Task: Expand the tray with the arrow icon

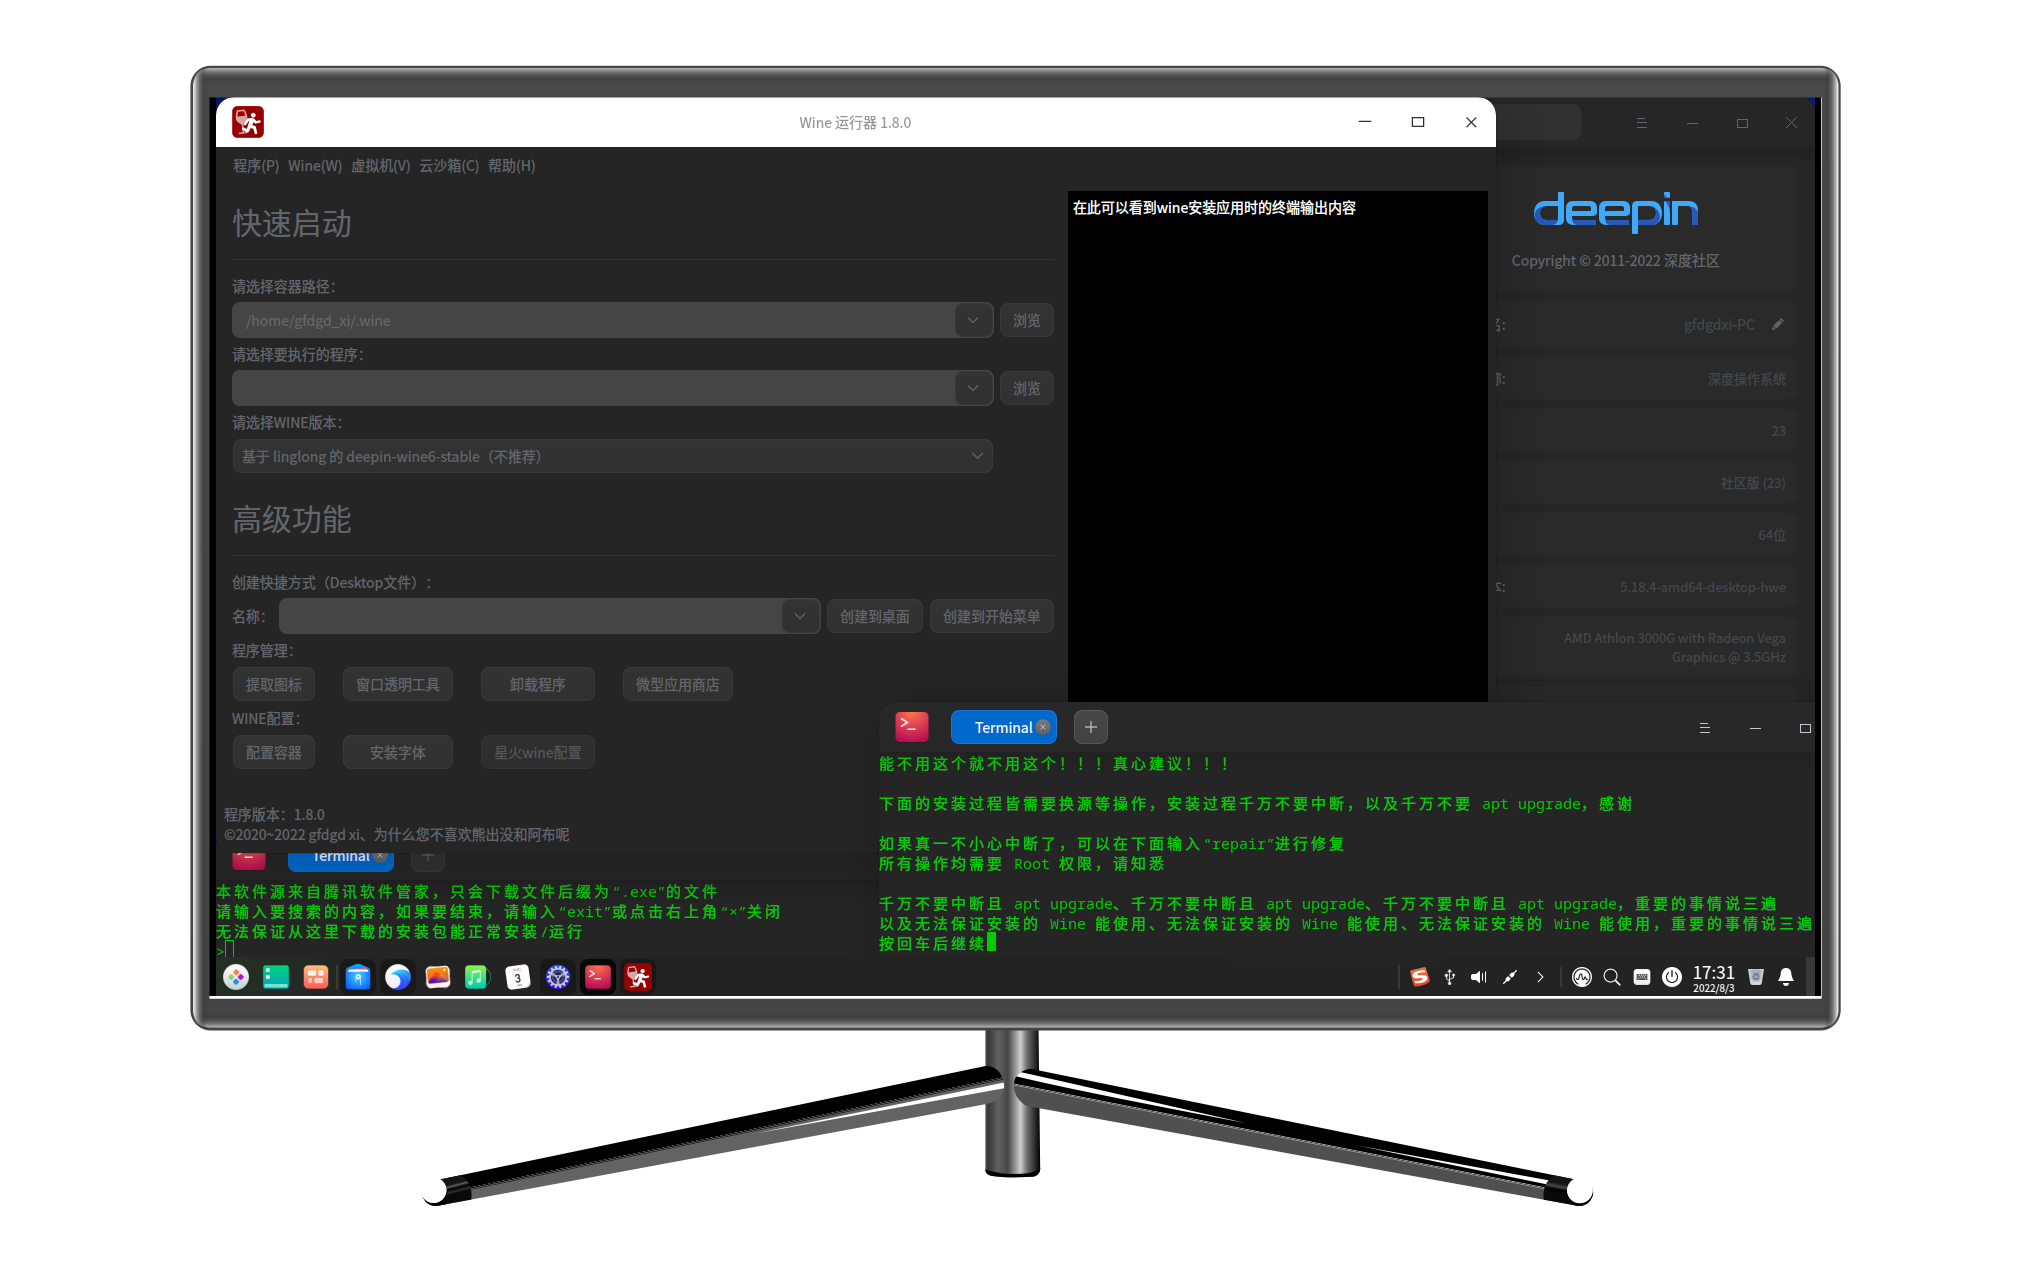Action: (1540, 977)
